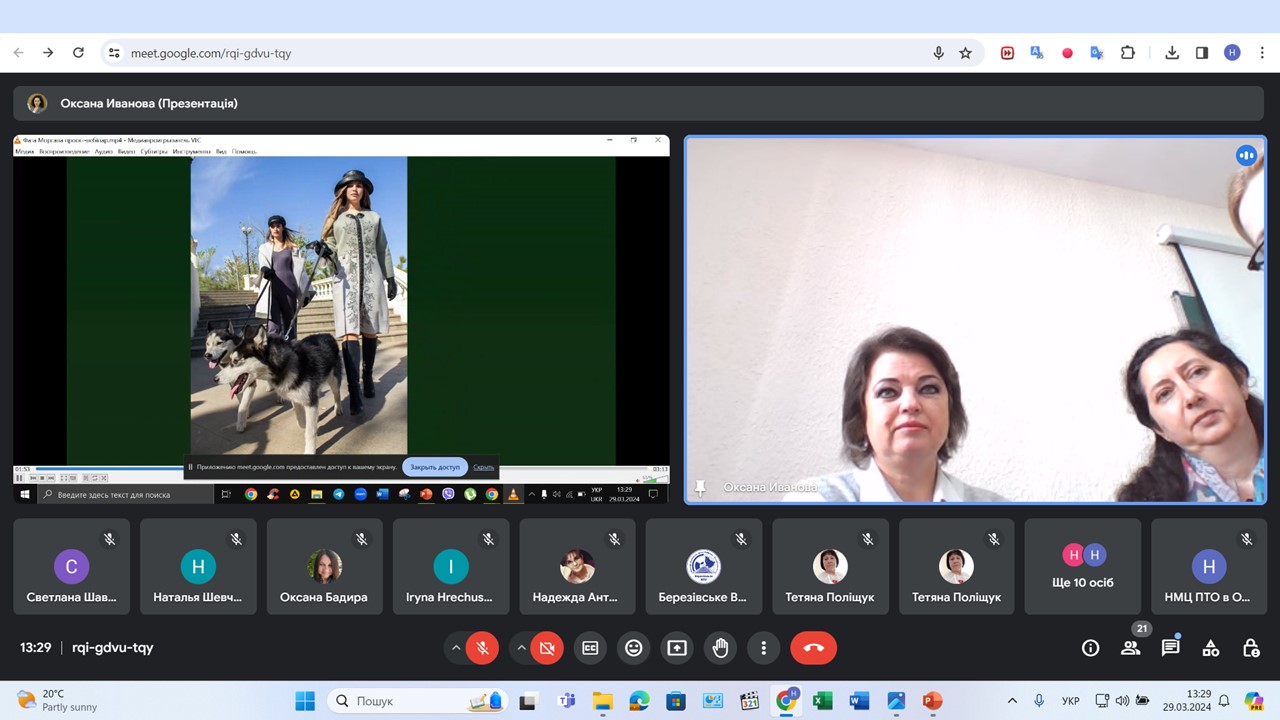Toggle closed captions on
The width and height of the screenshot is (1280, 720).
tap(590, 648)
